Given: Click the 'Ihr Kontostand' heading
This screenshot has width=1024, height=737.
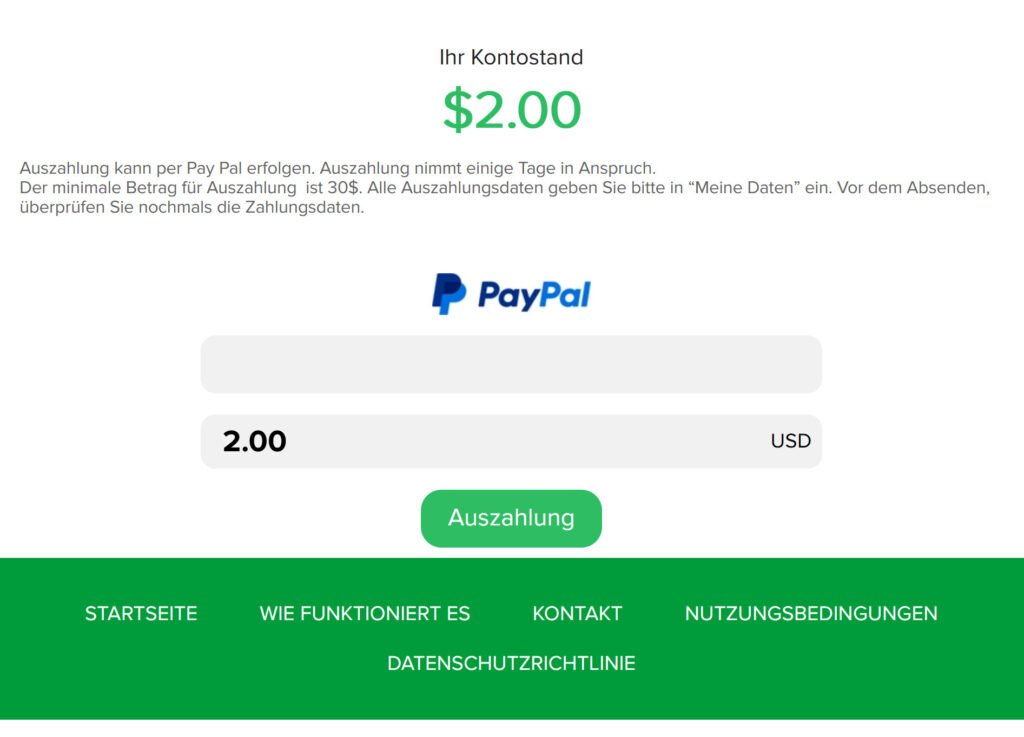Looking at the screenshot, I should pyautogui.click(x=511, y=57).
